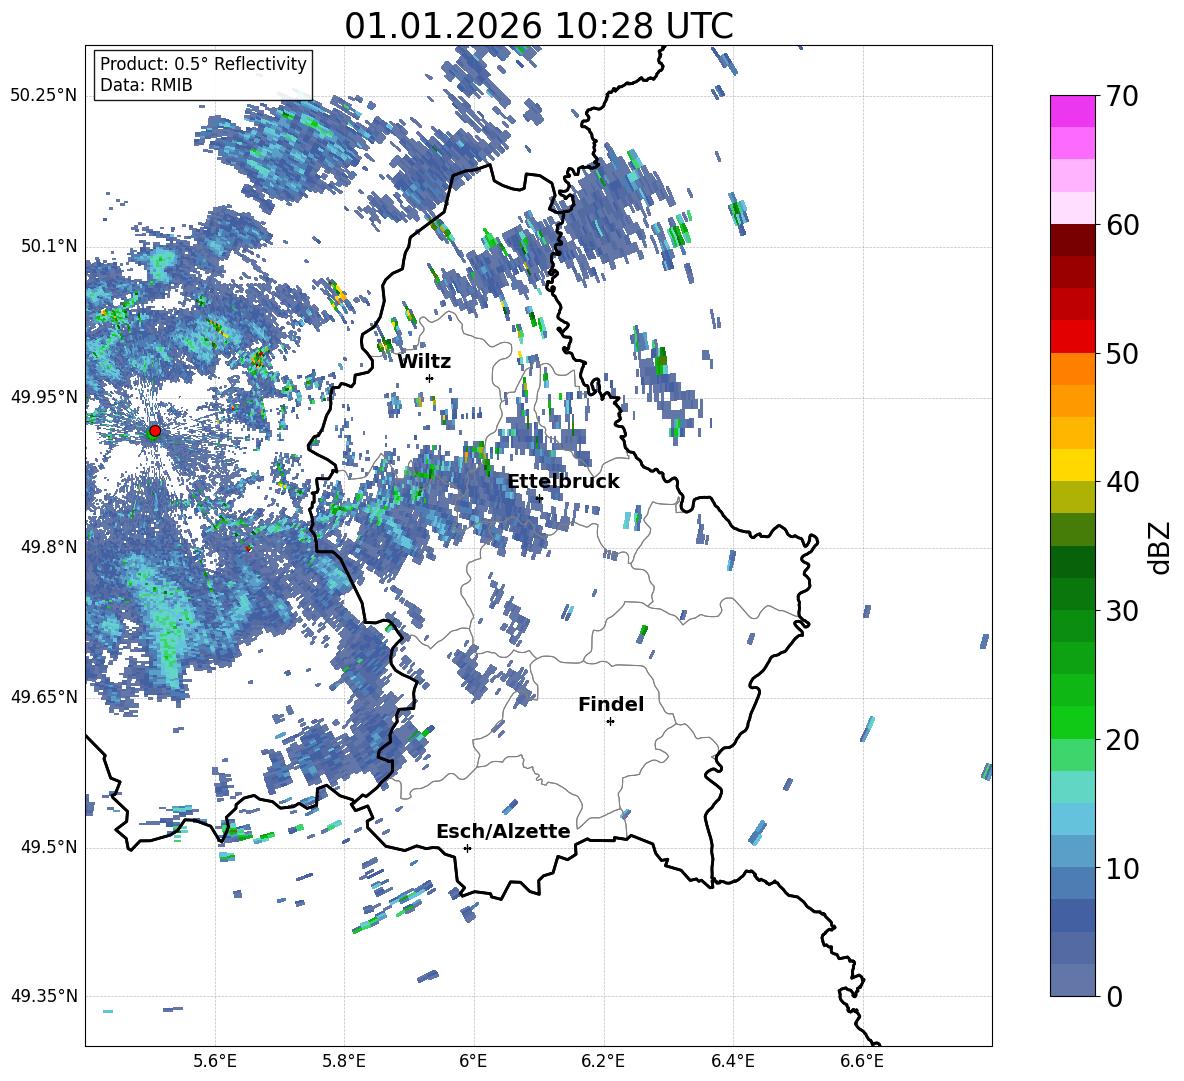Click the Ettelbruck location cross marker

pyautogui.click(x=539, y=498)
